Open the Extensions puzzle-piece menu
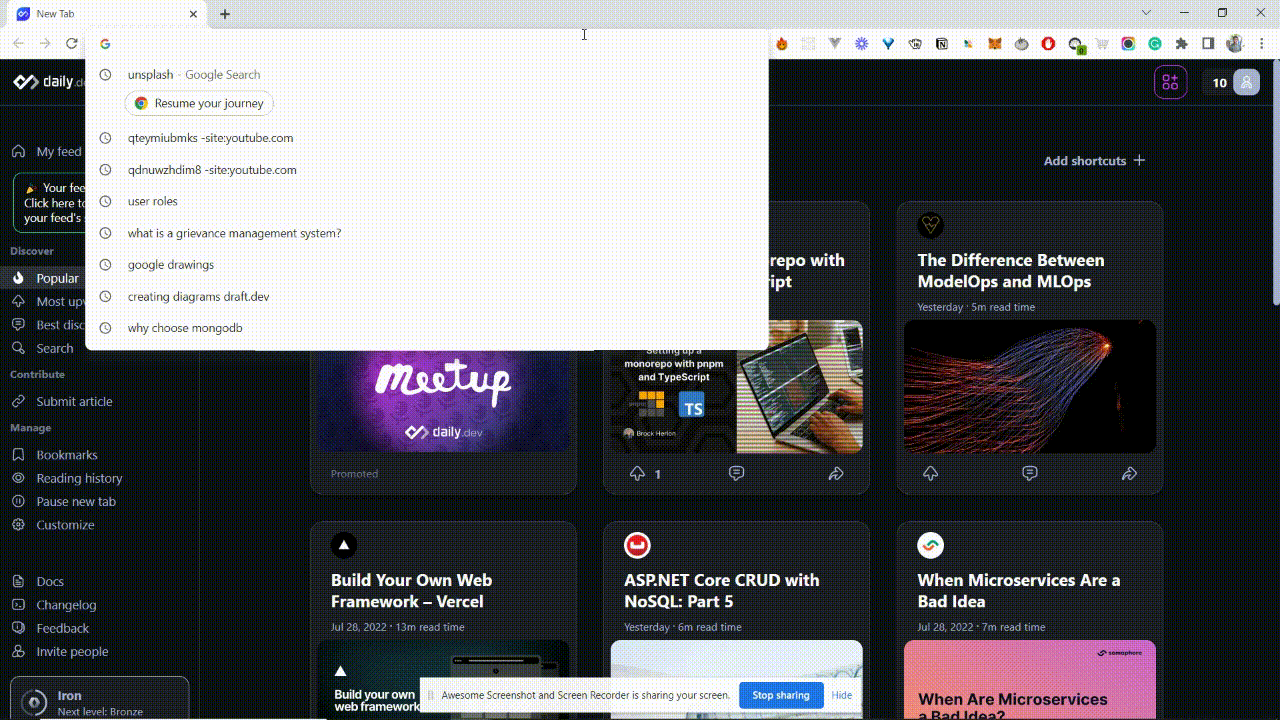The height and width of the screenshot is (720, 1280). pyautogui.click(x=1182, y=44)
